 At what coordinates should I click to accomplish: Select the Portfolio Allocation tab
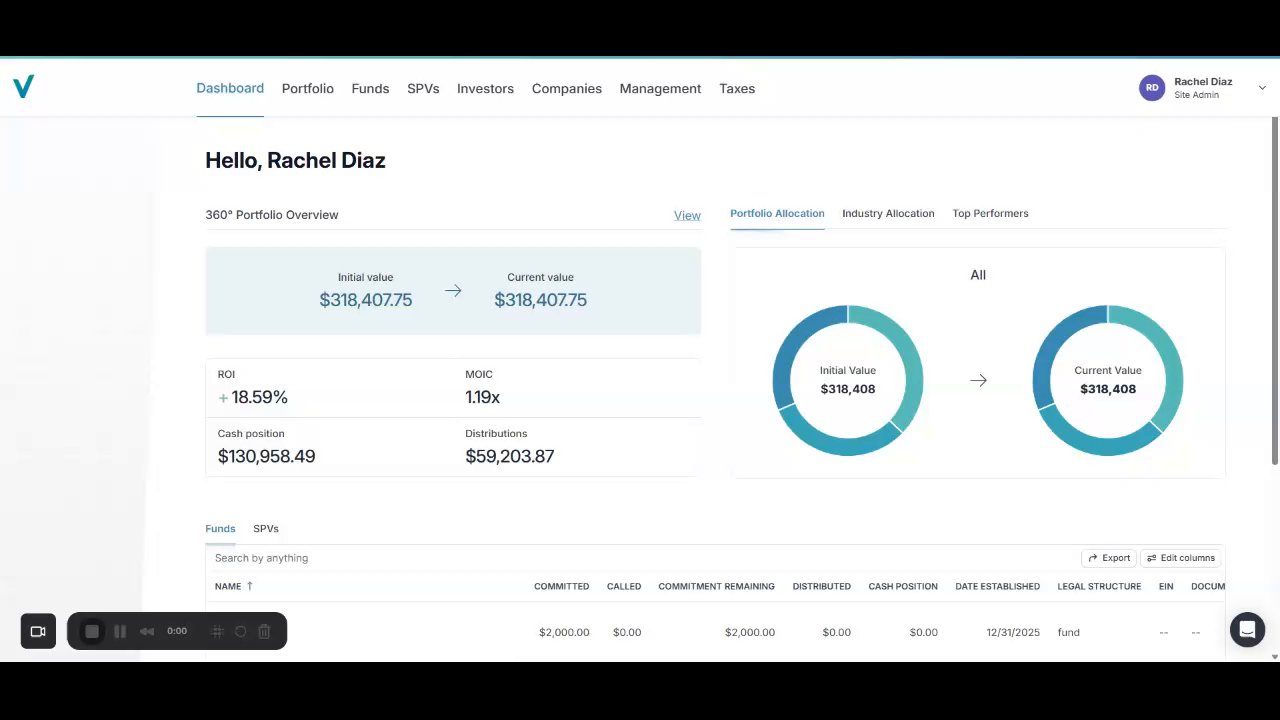[x=777, y=213]
